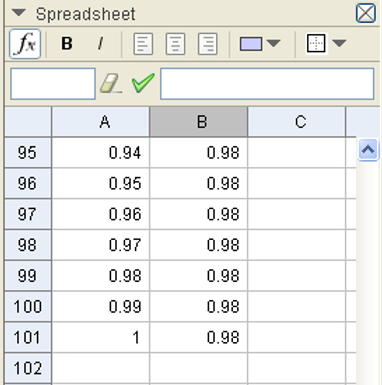
Task: Select row header 101
Action: tap(28, 337)
